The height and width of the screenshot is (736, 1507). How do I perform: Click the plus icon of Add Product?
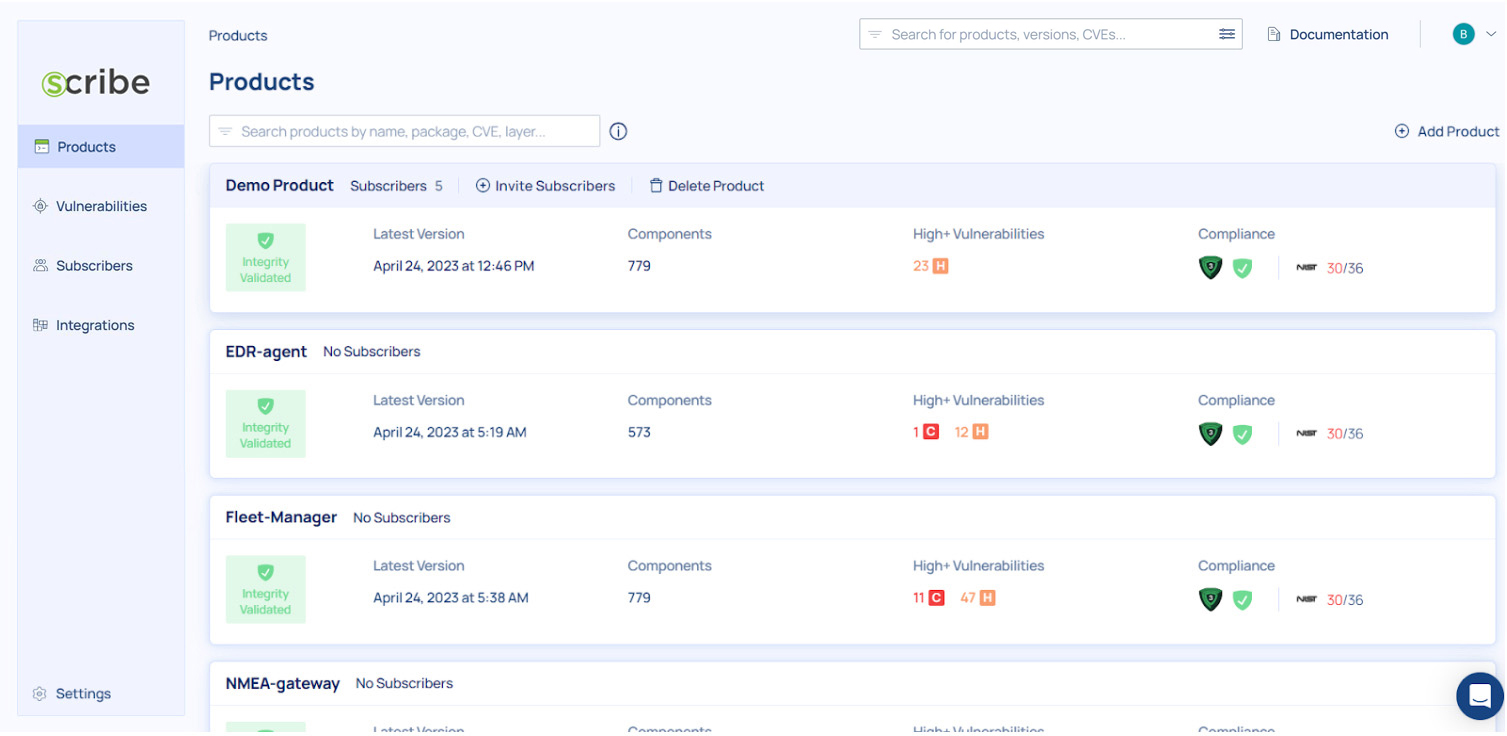coord(1402,131)
